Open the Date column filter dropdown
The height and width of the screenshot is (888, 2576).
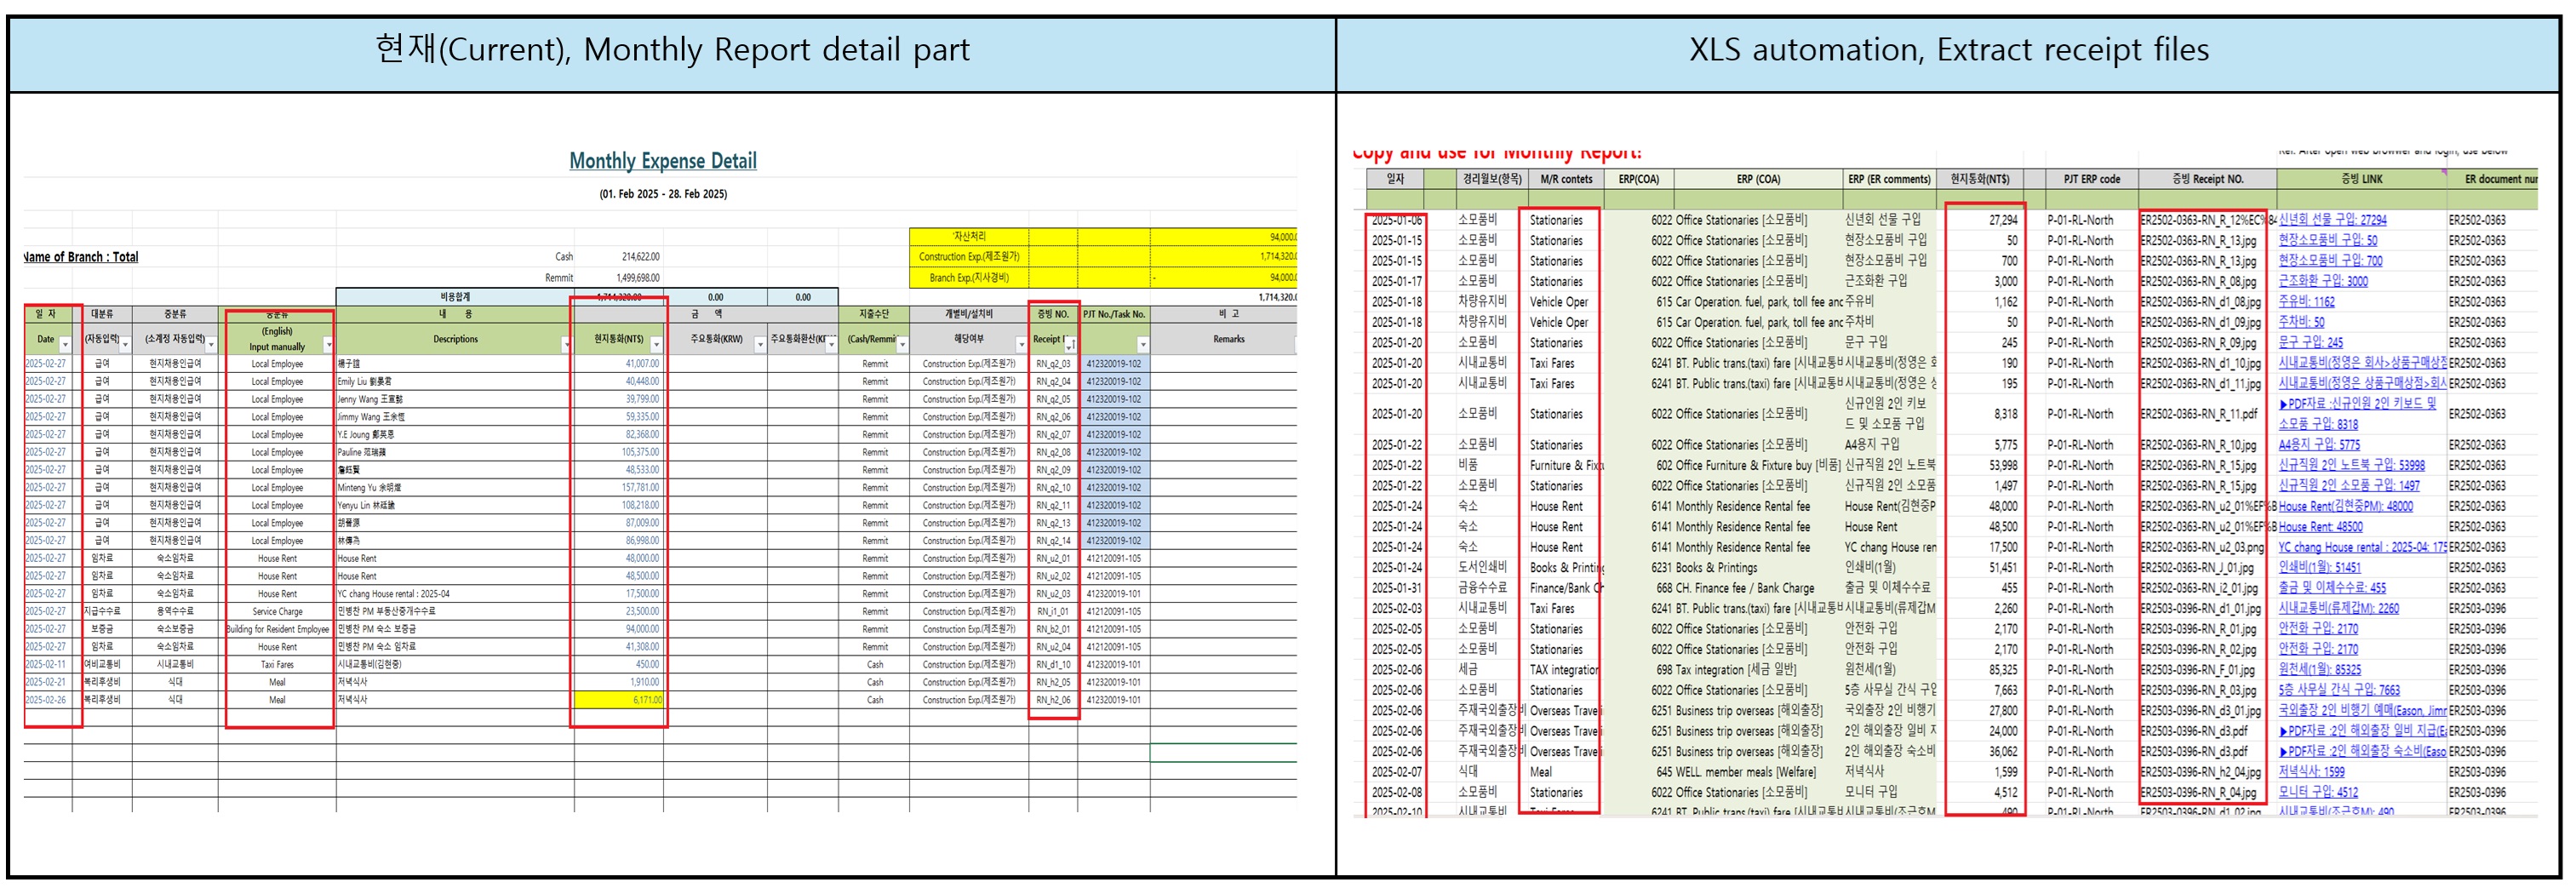click(65, 345)
